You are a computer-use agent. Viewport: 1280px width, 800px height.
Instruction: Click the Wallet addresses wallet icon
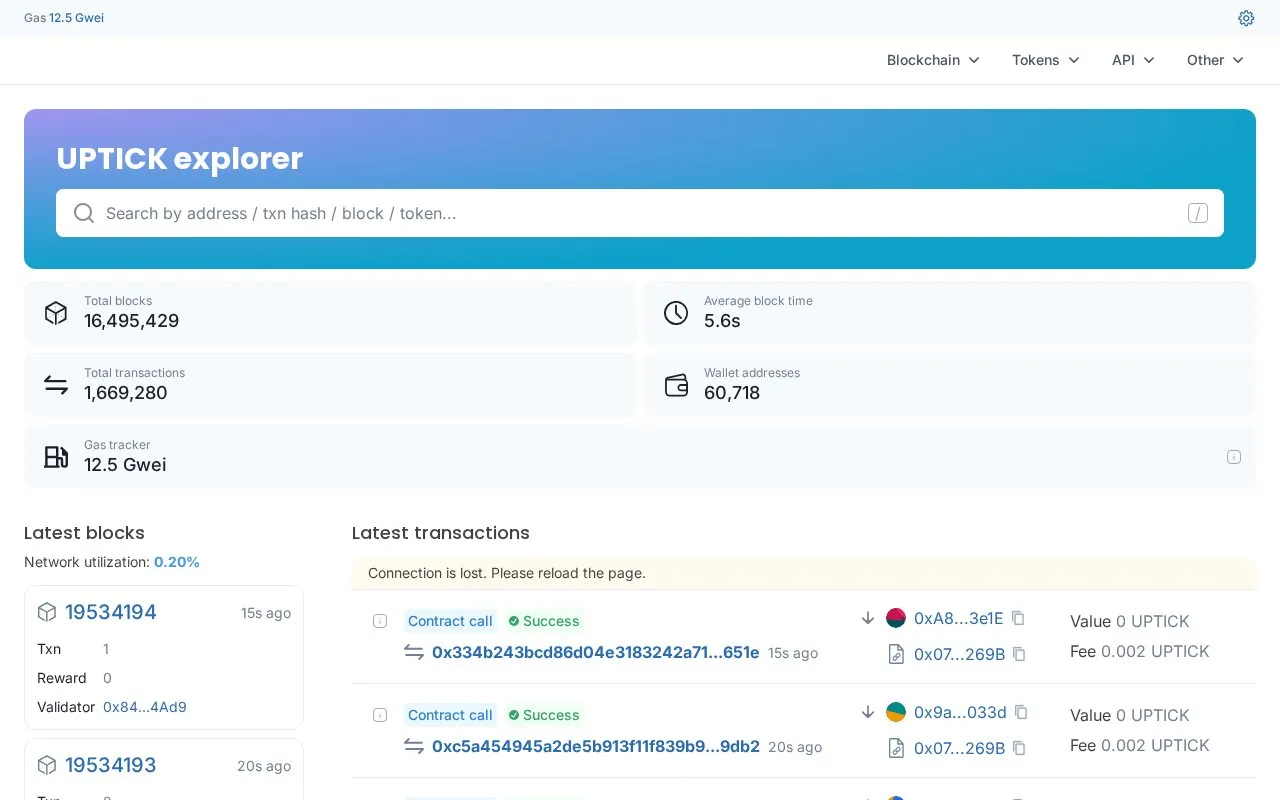pos(676,385)
